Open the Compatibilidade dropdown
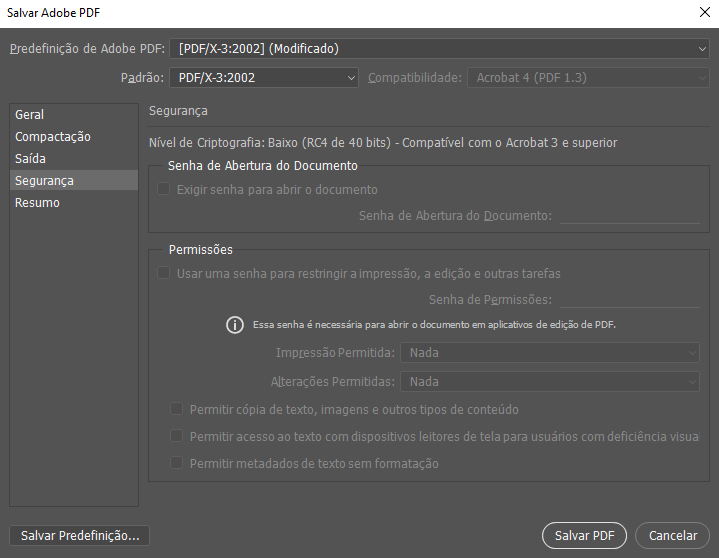 tap(588, 77)
